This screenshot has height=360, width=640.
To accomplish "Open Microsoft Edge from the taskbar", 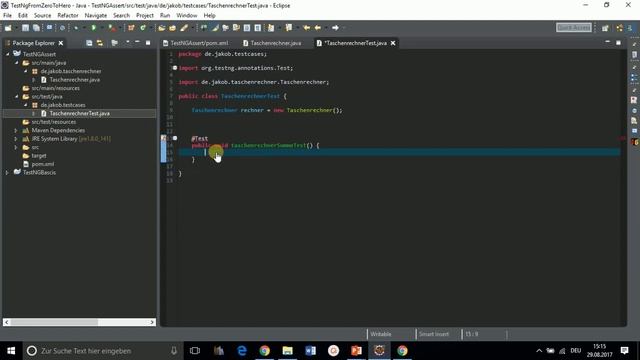I will point(242,351).
